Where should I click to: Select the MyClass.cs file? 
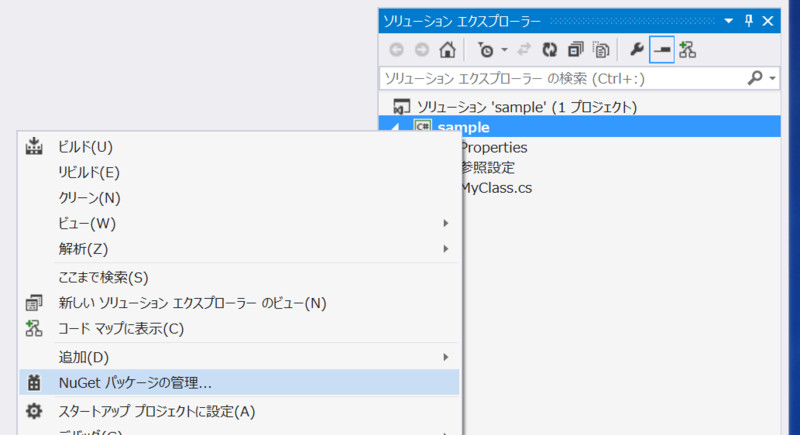[x=496, y=188]
